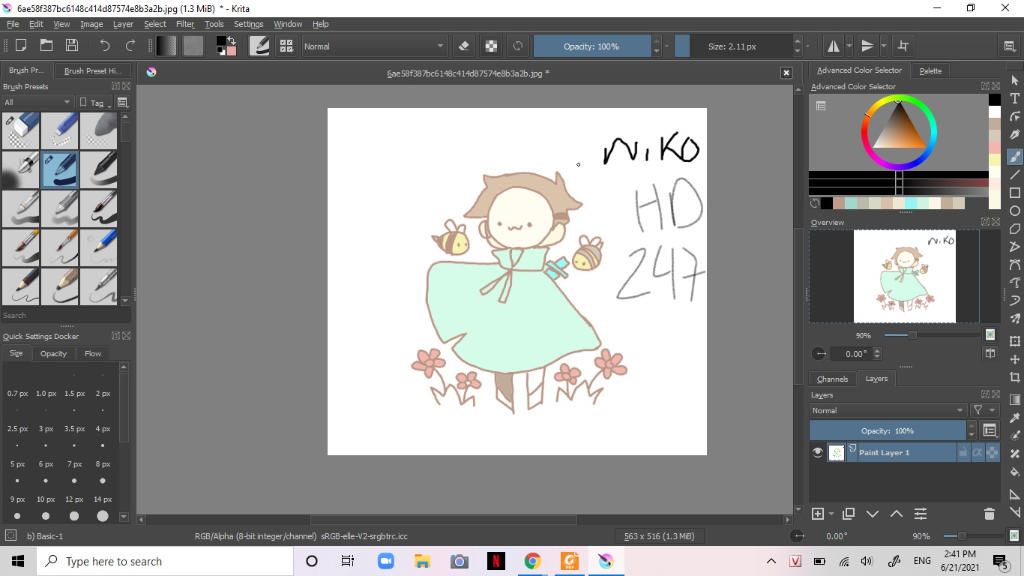Toggle alpha lock on Paint Layer 1
Screen dimensions: 1024x576
[x=992, y=452]
